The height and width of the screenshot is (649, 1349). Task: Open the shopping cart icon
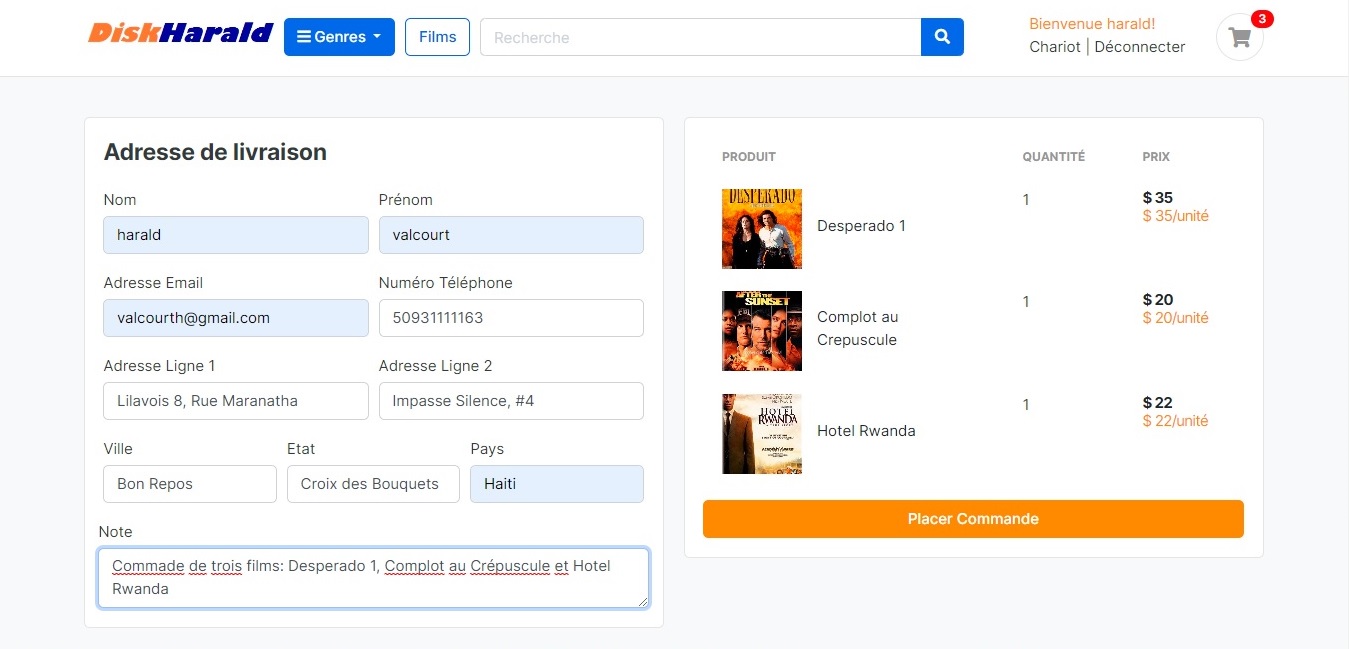tap(1239, 37)
